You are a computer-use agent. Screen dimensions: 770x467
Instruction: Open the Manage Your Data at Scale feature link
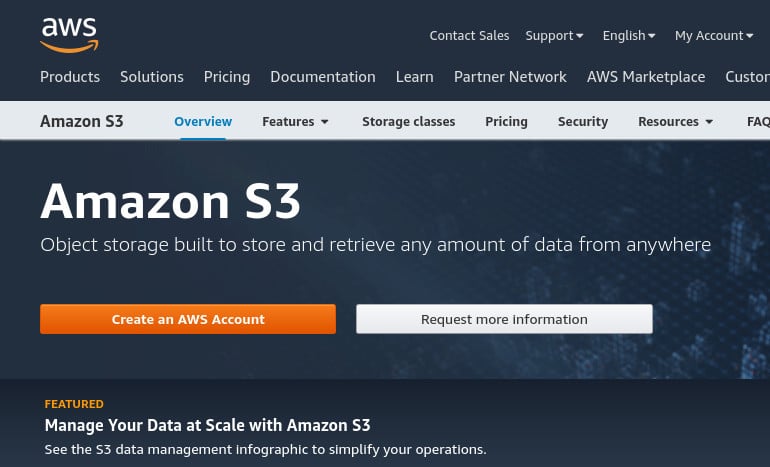coord(207,425)
